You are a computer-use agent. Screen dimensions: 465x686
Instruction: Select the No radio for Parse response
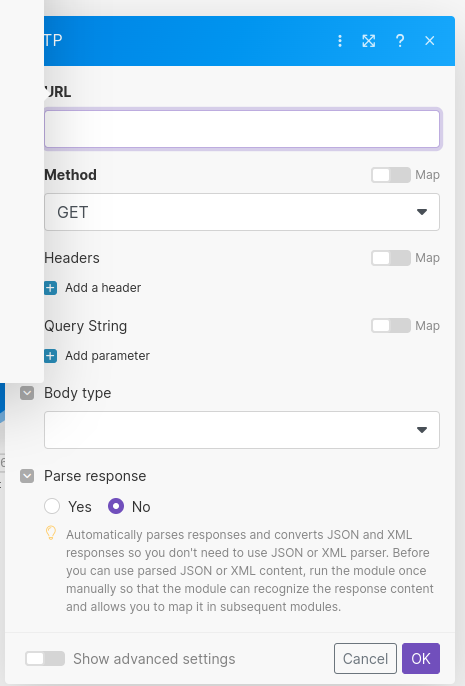pyautogui.click(x=116, y=506)
